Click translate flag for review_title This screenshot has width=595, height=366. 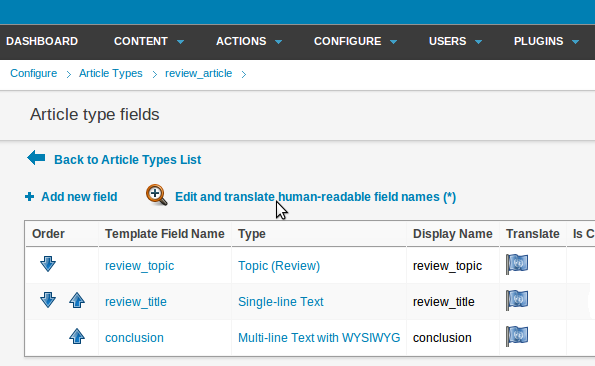517,300
